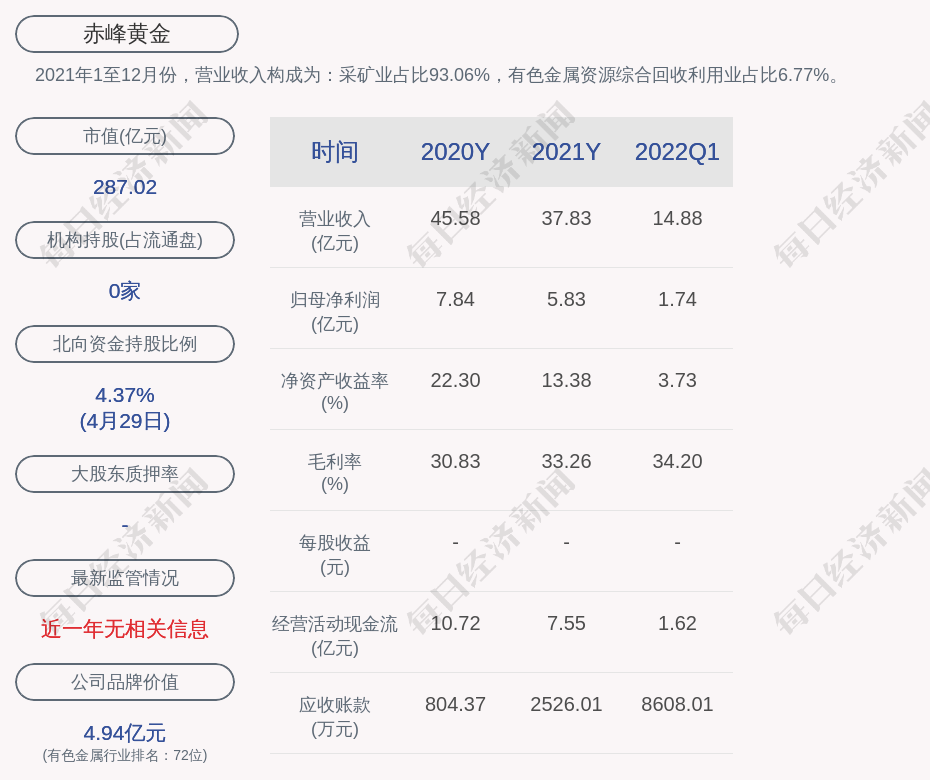This screenshot has height=780, width=930.
Task: Click receivables value 2526.01
Action: tap(566, 705)
